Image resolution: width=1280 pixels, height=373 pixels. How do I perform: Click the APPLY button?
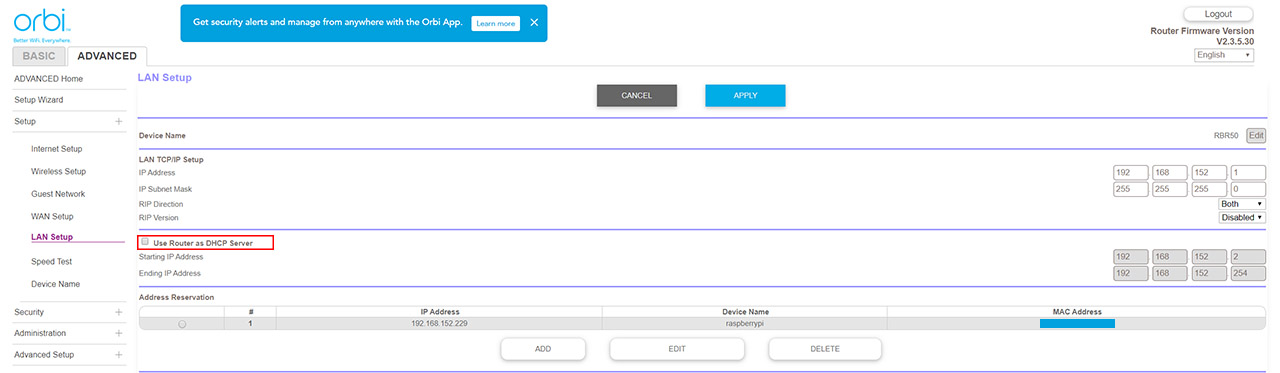(x=745, y=95)
